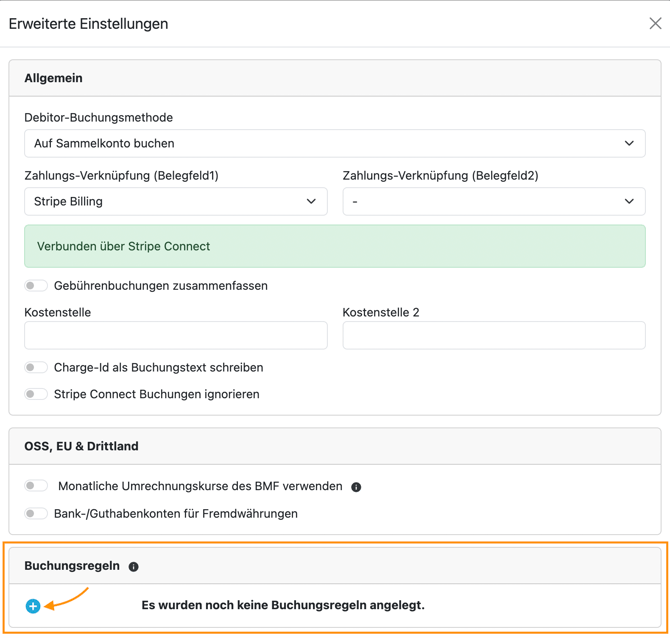Click the Buchungsregeln section title
The image size is (670, 638).
[72, 566]
